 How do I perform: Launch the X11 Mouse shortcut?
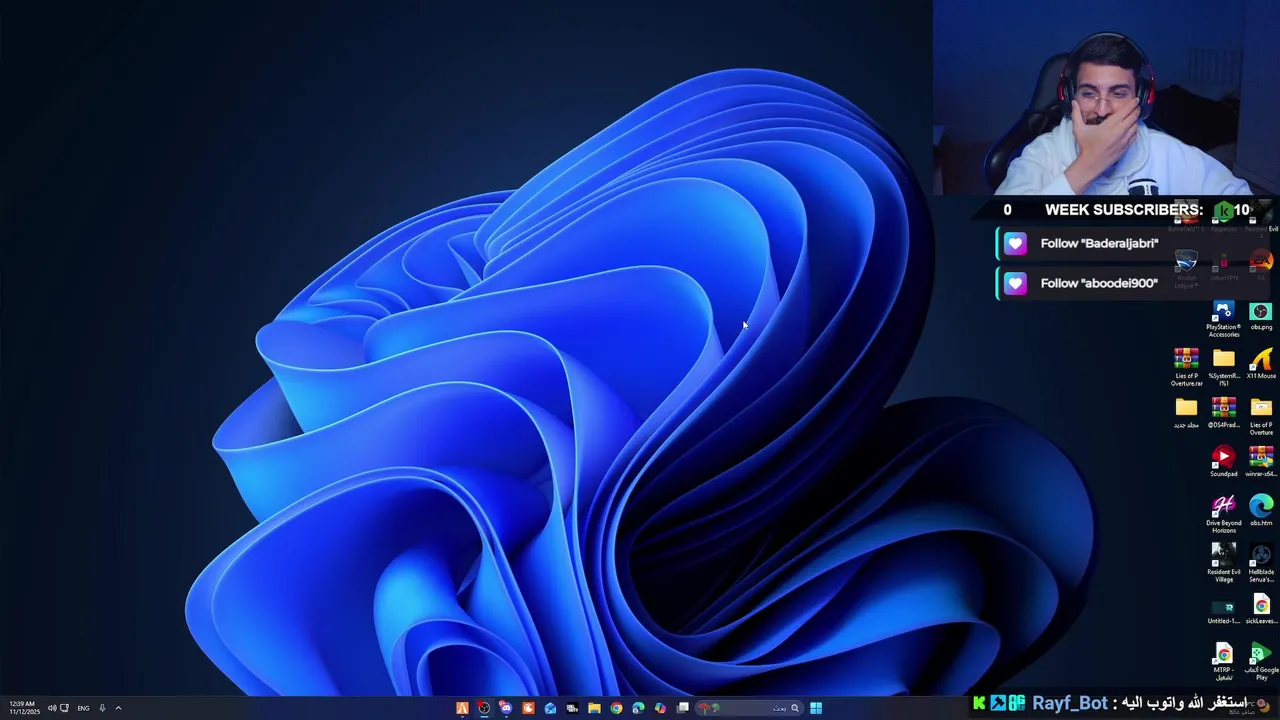coord(1261,364)
